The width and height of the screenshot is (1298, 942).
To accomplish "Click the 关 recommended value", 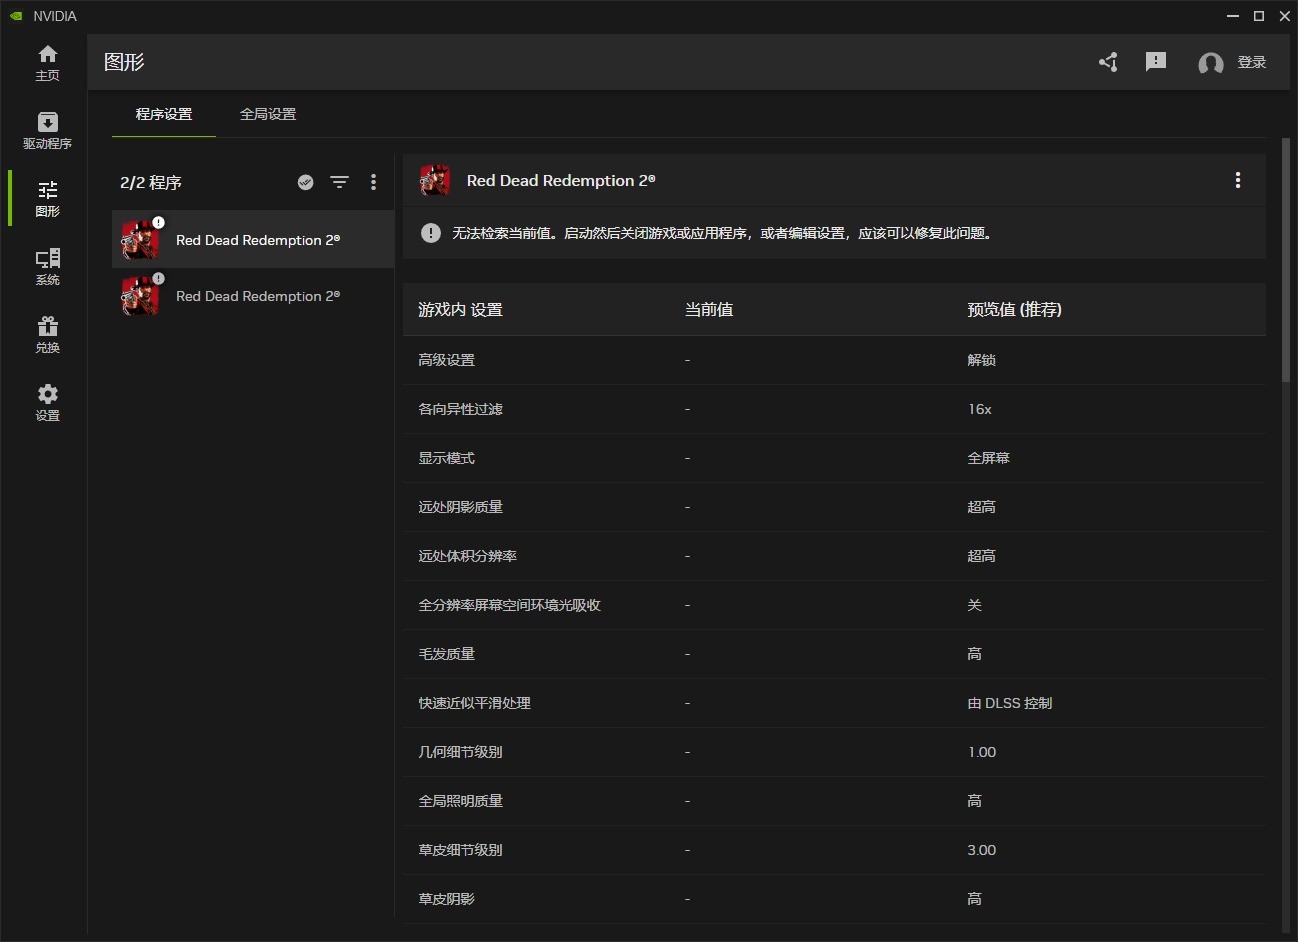I will click(x=974, y=605).
